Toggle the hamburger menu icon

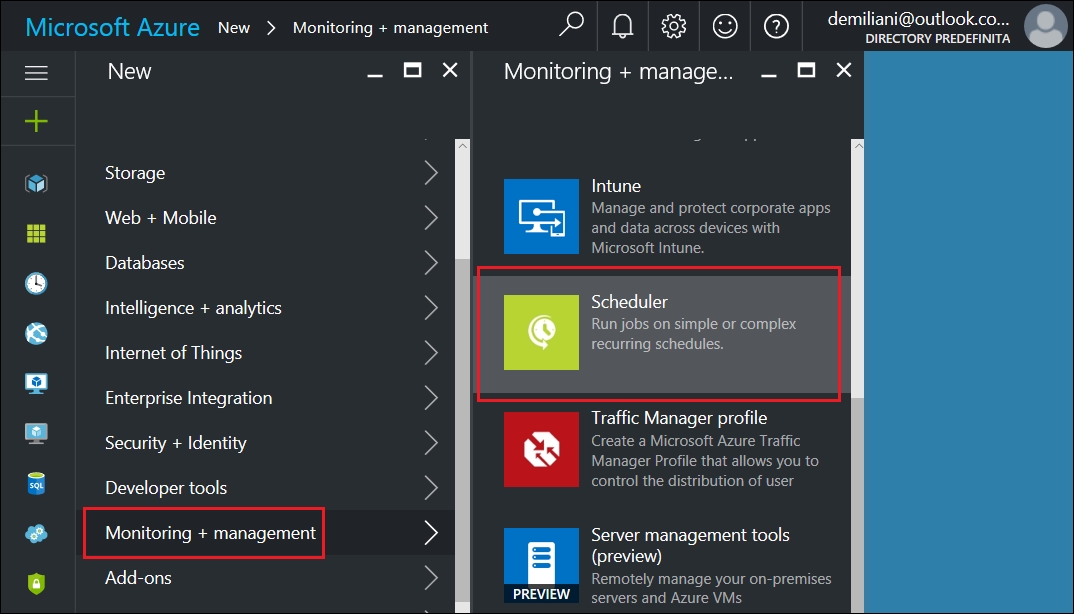[36, 73]
